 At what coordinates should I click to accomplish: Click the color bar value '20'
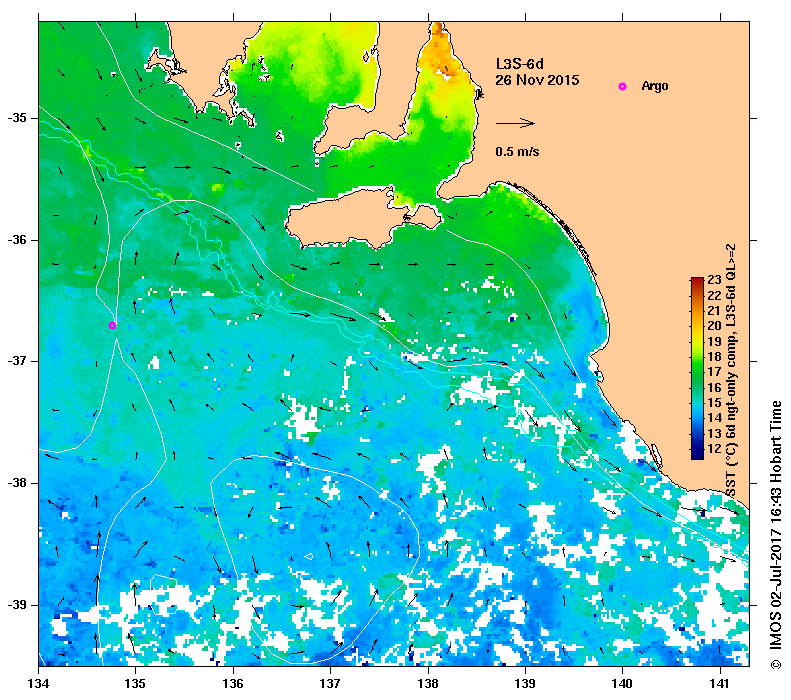[x=714, y=326]
